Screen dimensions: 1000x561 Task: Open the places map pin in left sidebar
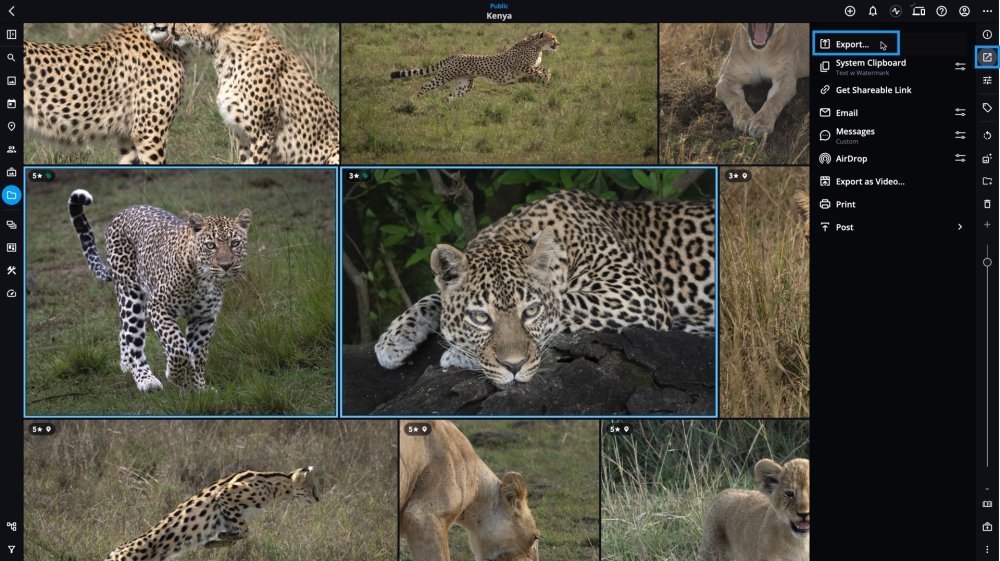click(x=11, y=126)
